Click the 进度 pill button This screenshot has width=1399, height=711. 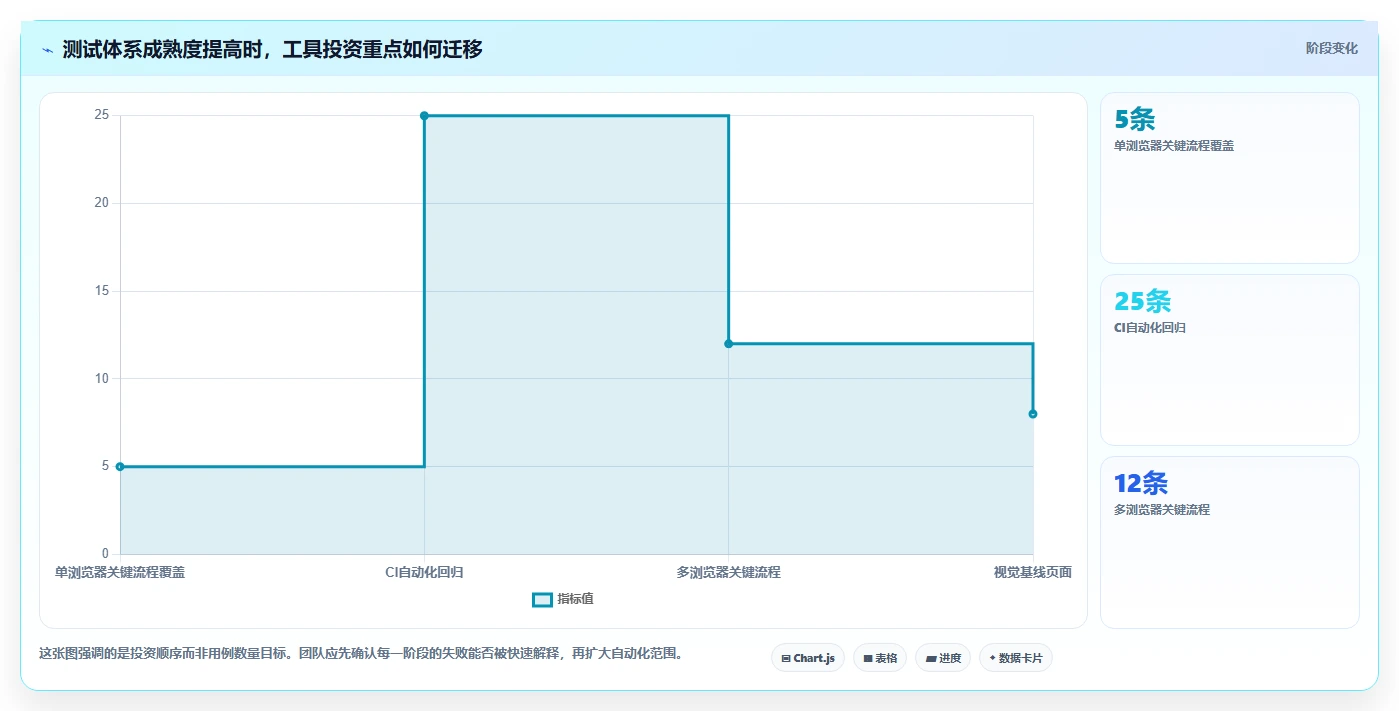(942, 658)
